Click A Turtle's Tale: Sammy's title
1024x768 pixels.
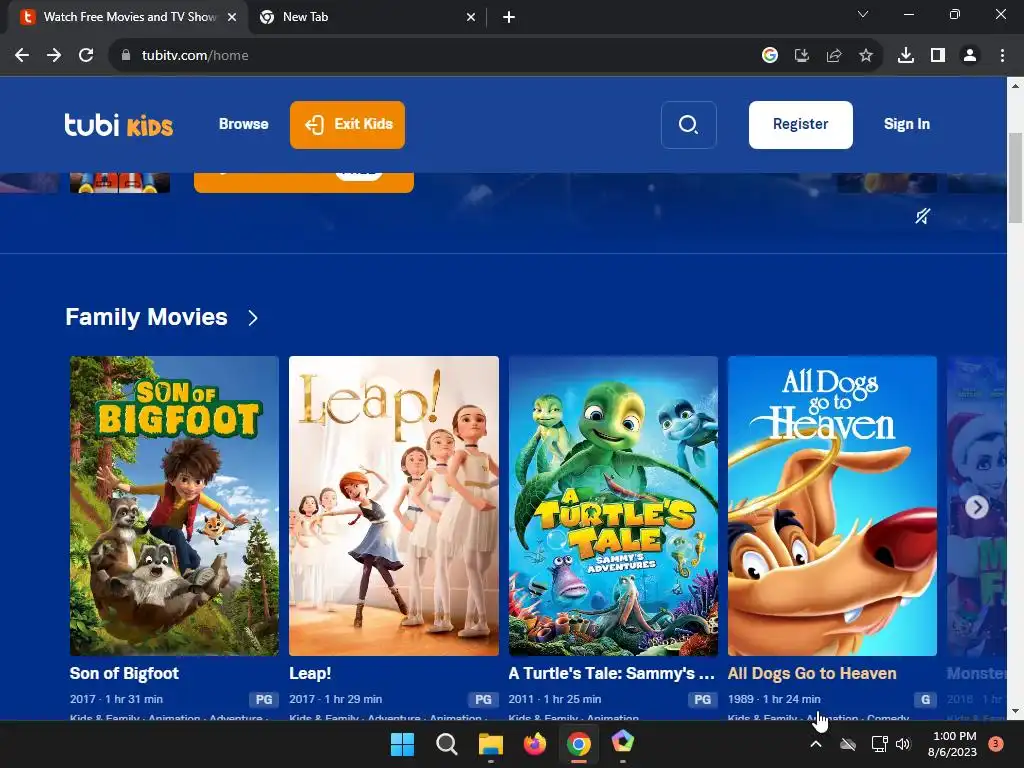tap(612, 673)
